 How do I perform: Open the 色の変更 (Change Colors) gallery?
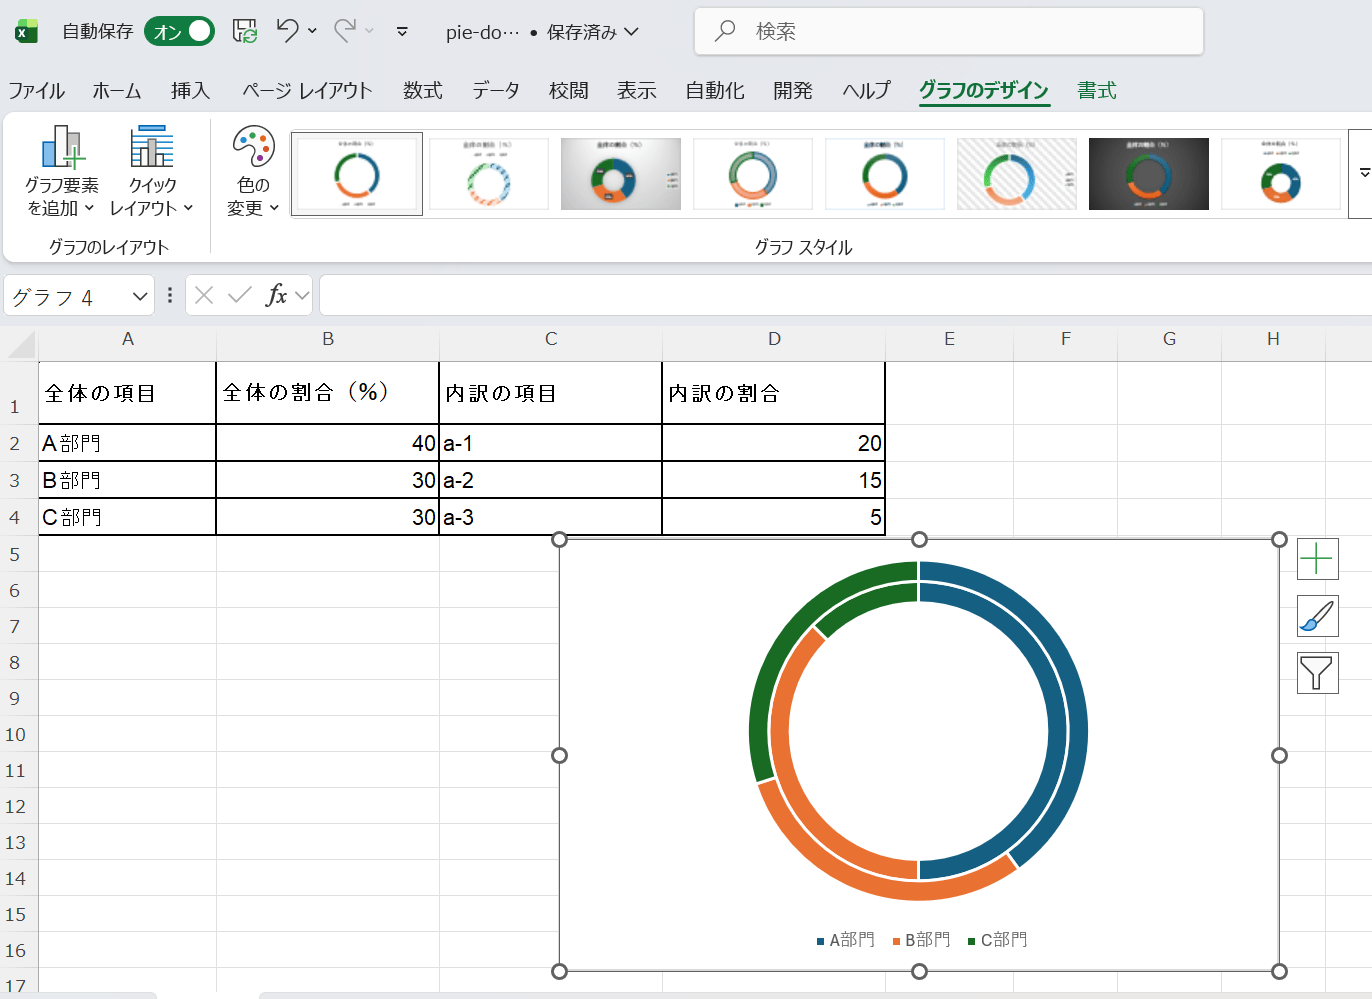click(251, 170)
